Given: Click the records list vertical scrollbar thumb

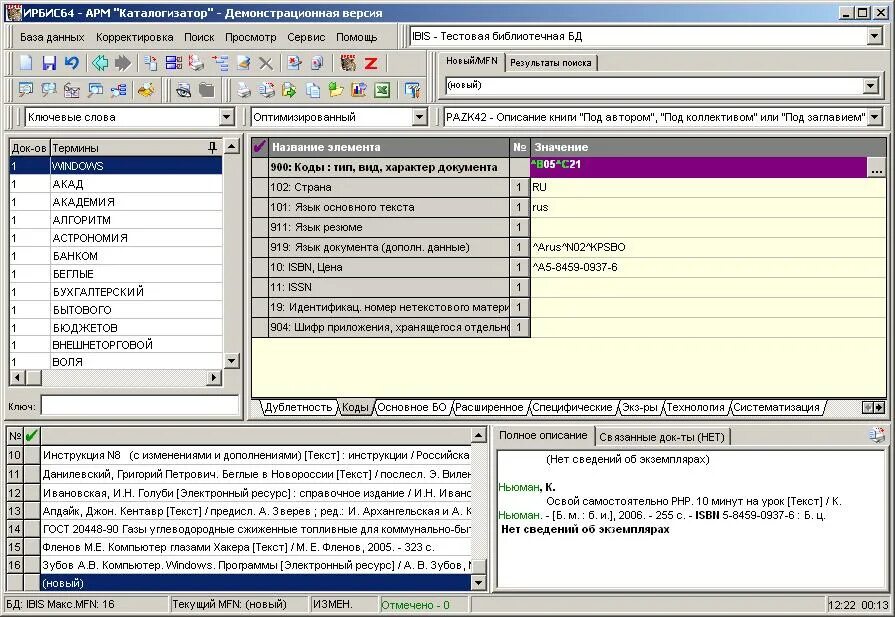Looking at the screenshot, I should pyautogui.click(x=479, y=566).
